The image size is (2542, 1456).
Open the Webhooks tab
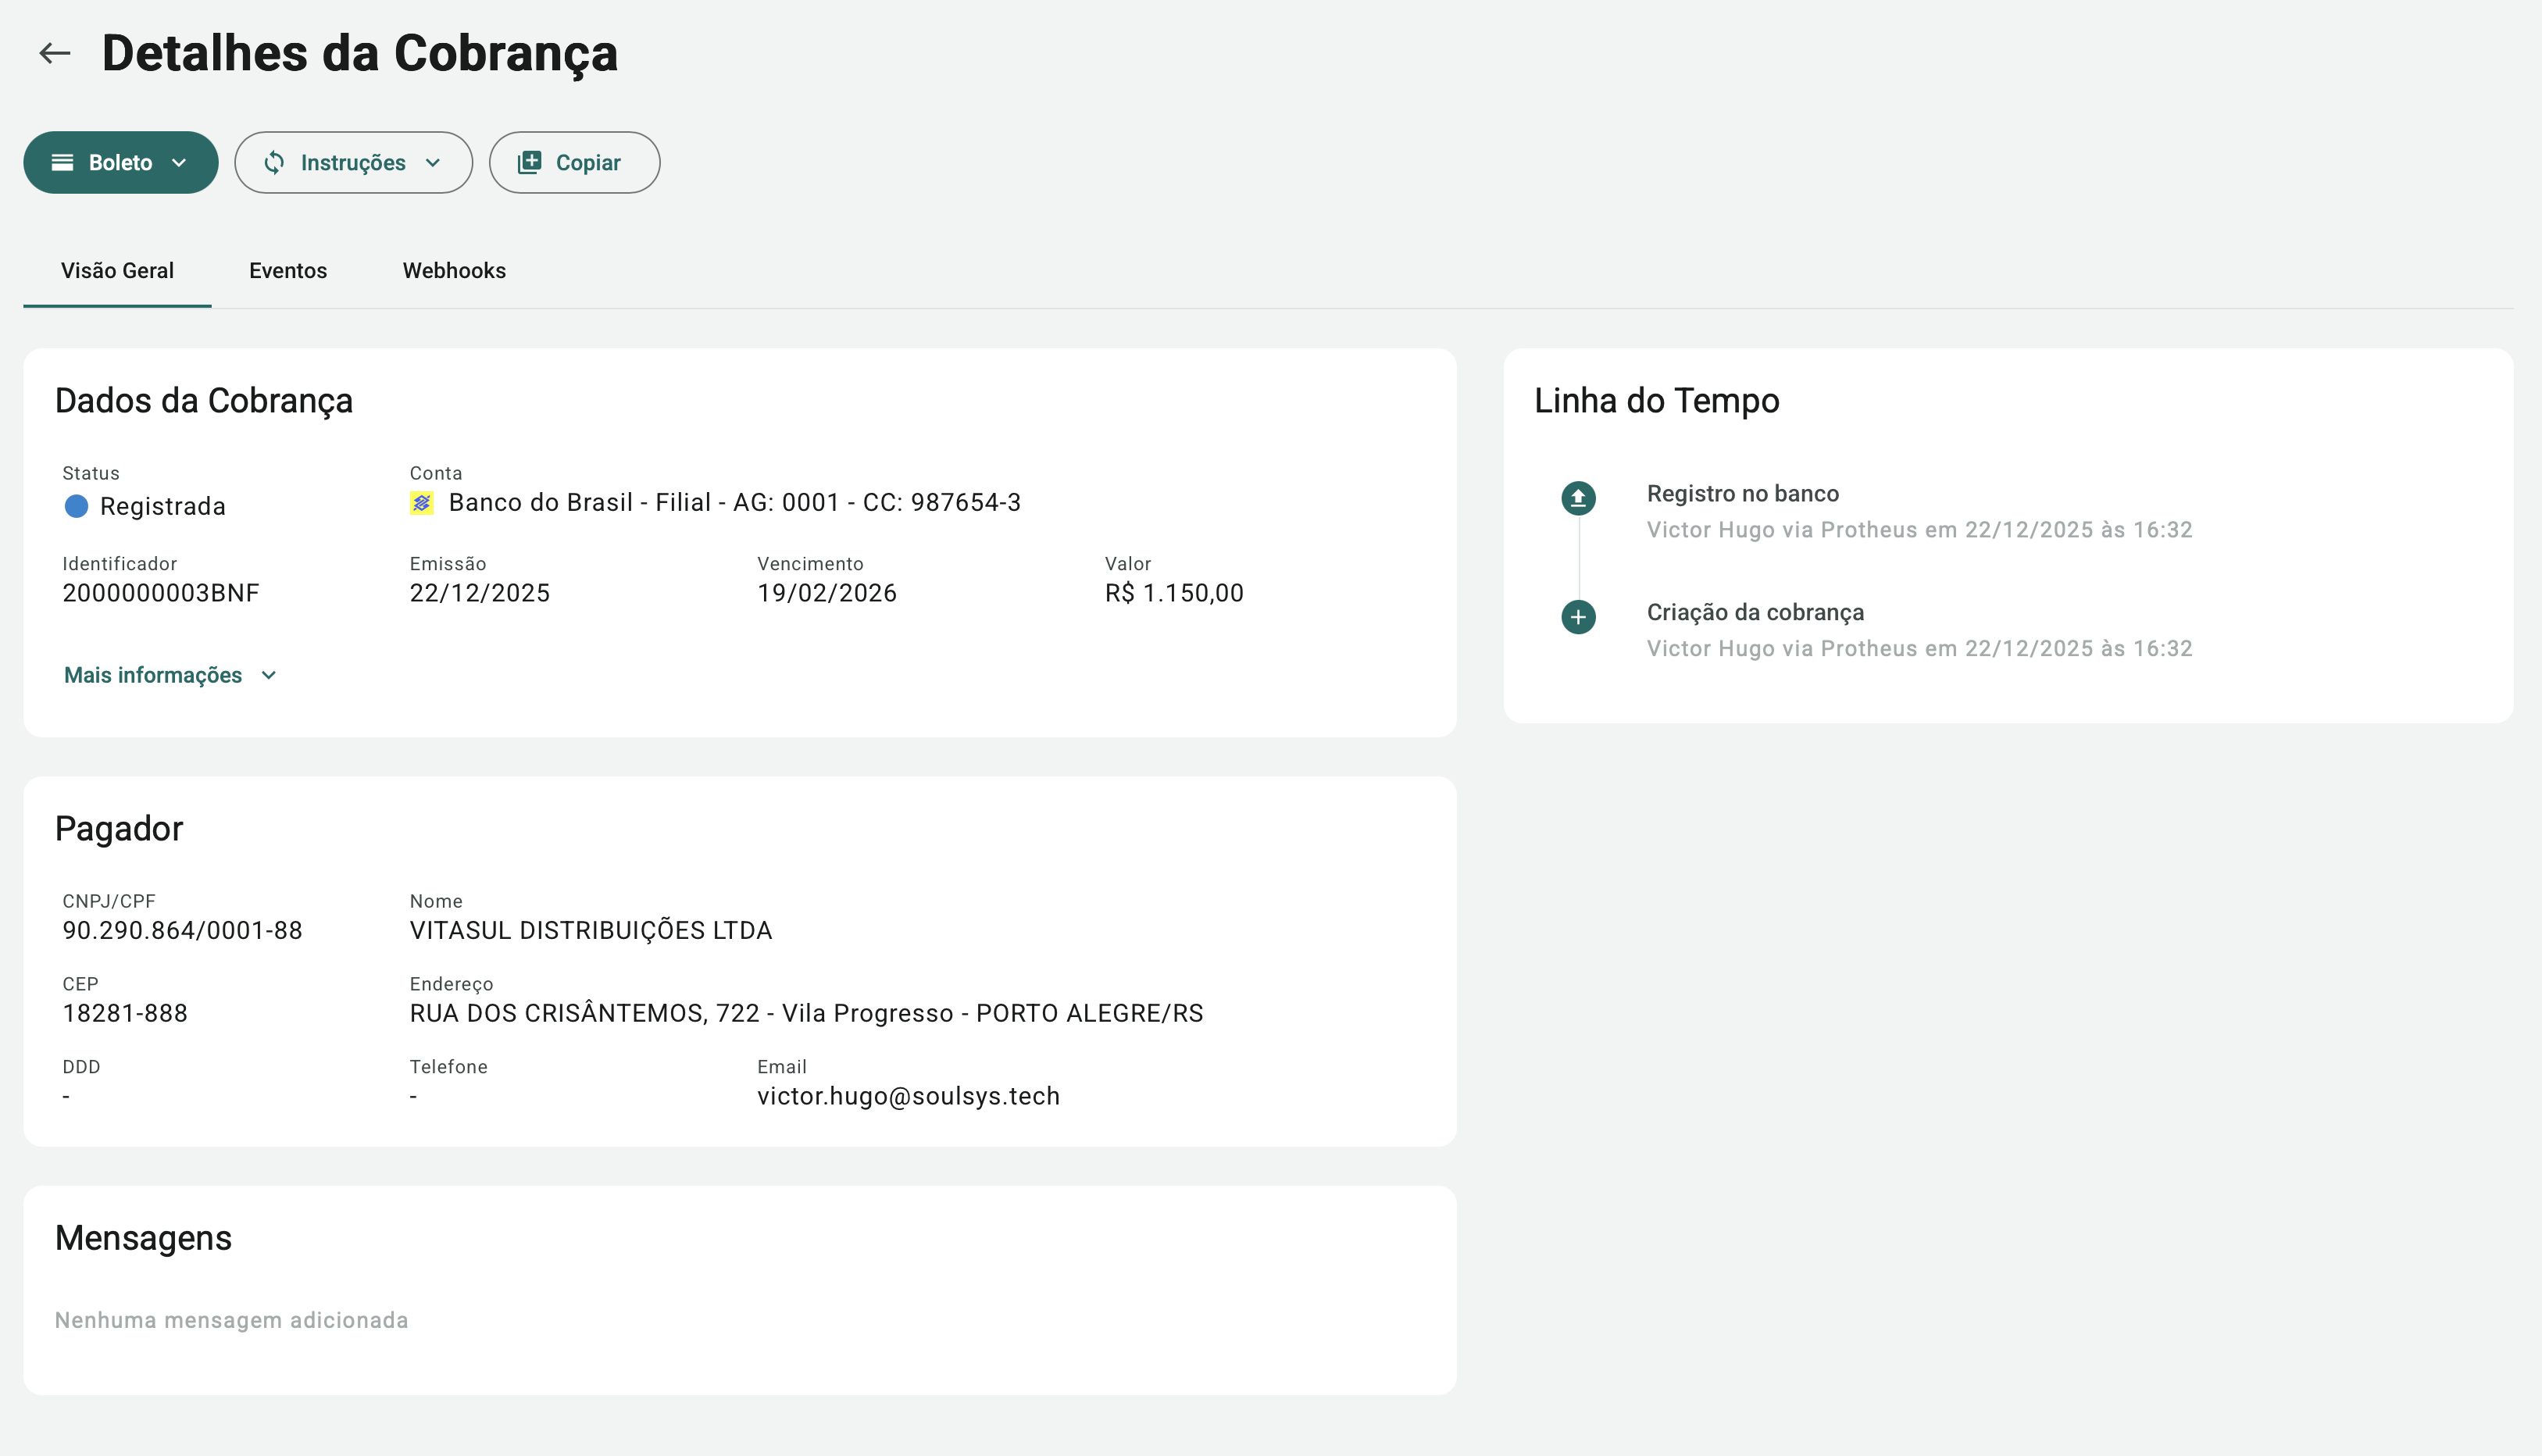click(454, 271)
